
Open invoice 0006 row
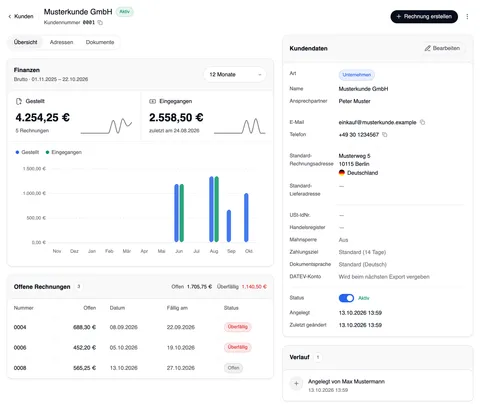tap(140, 348)
